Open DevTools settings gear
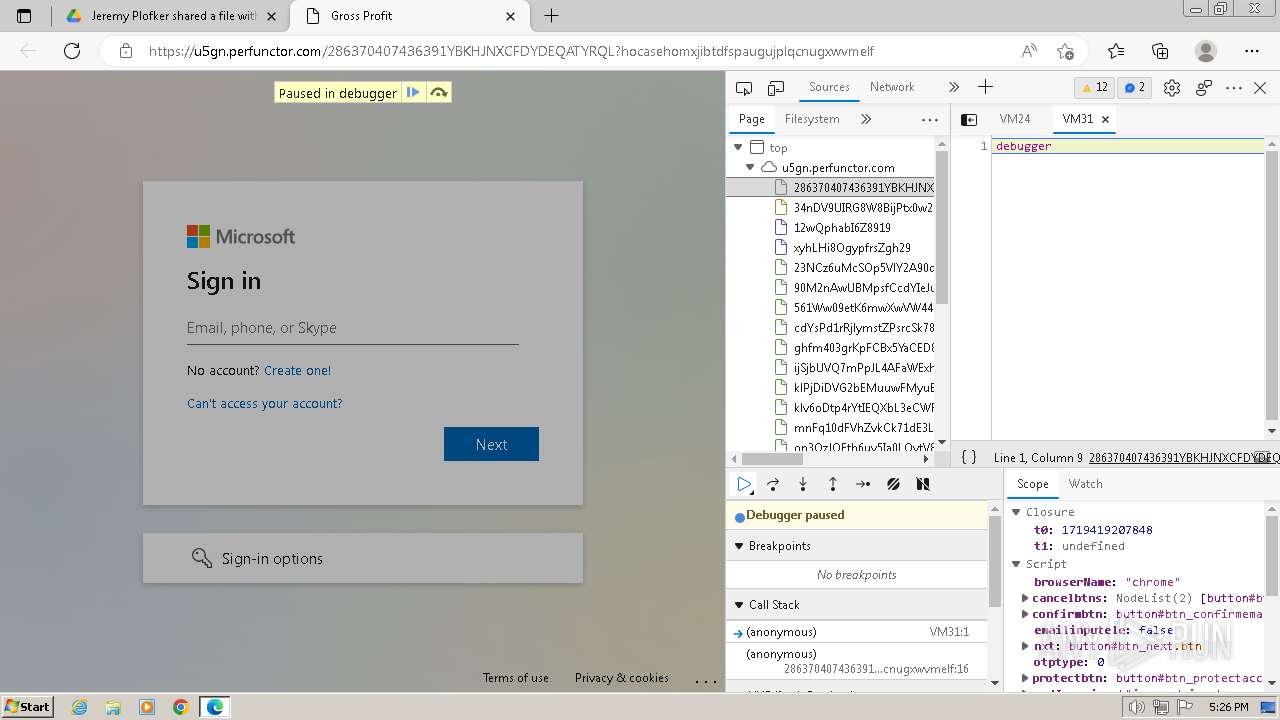The height and width of the screenshot is (720, 1280). [1172, 88]
